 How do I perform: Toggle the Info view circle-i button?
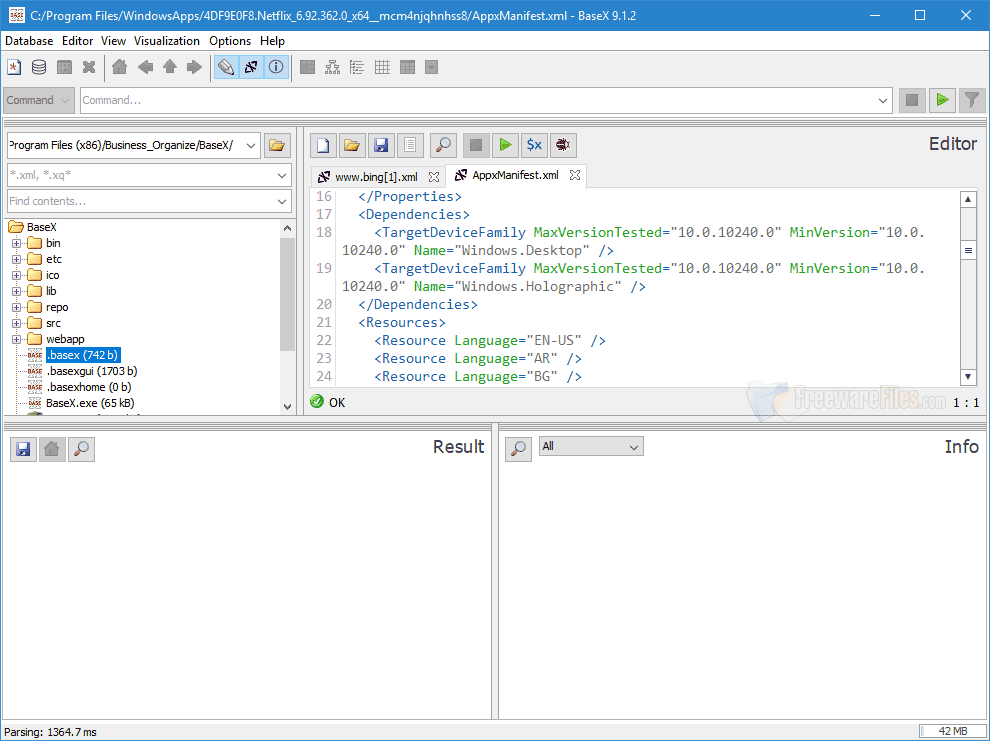point(276,67)
